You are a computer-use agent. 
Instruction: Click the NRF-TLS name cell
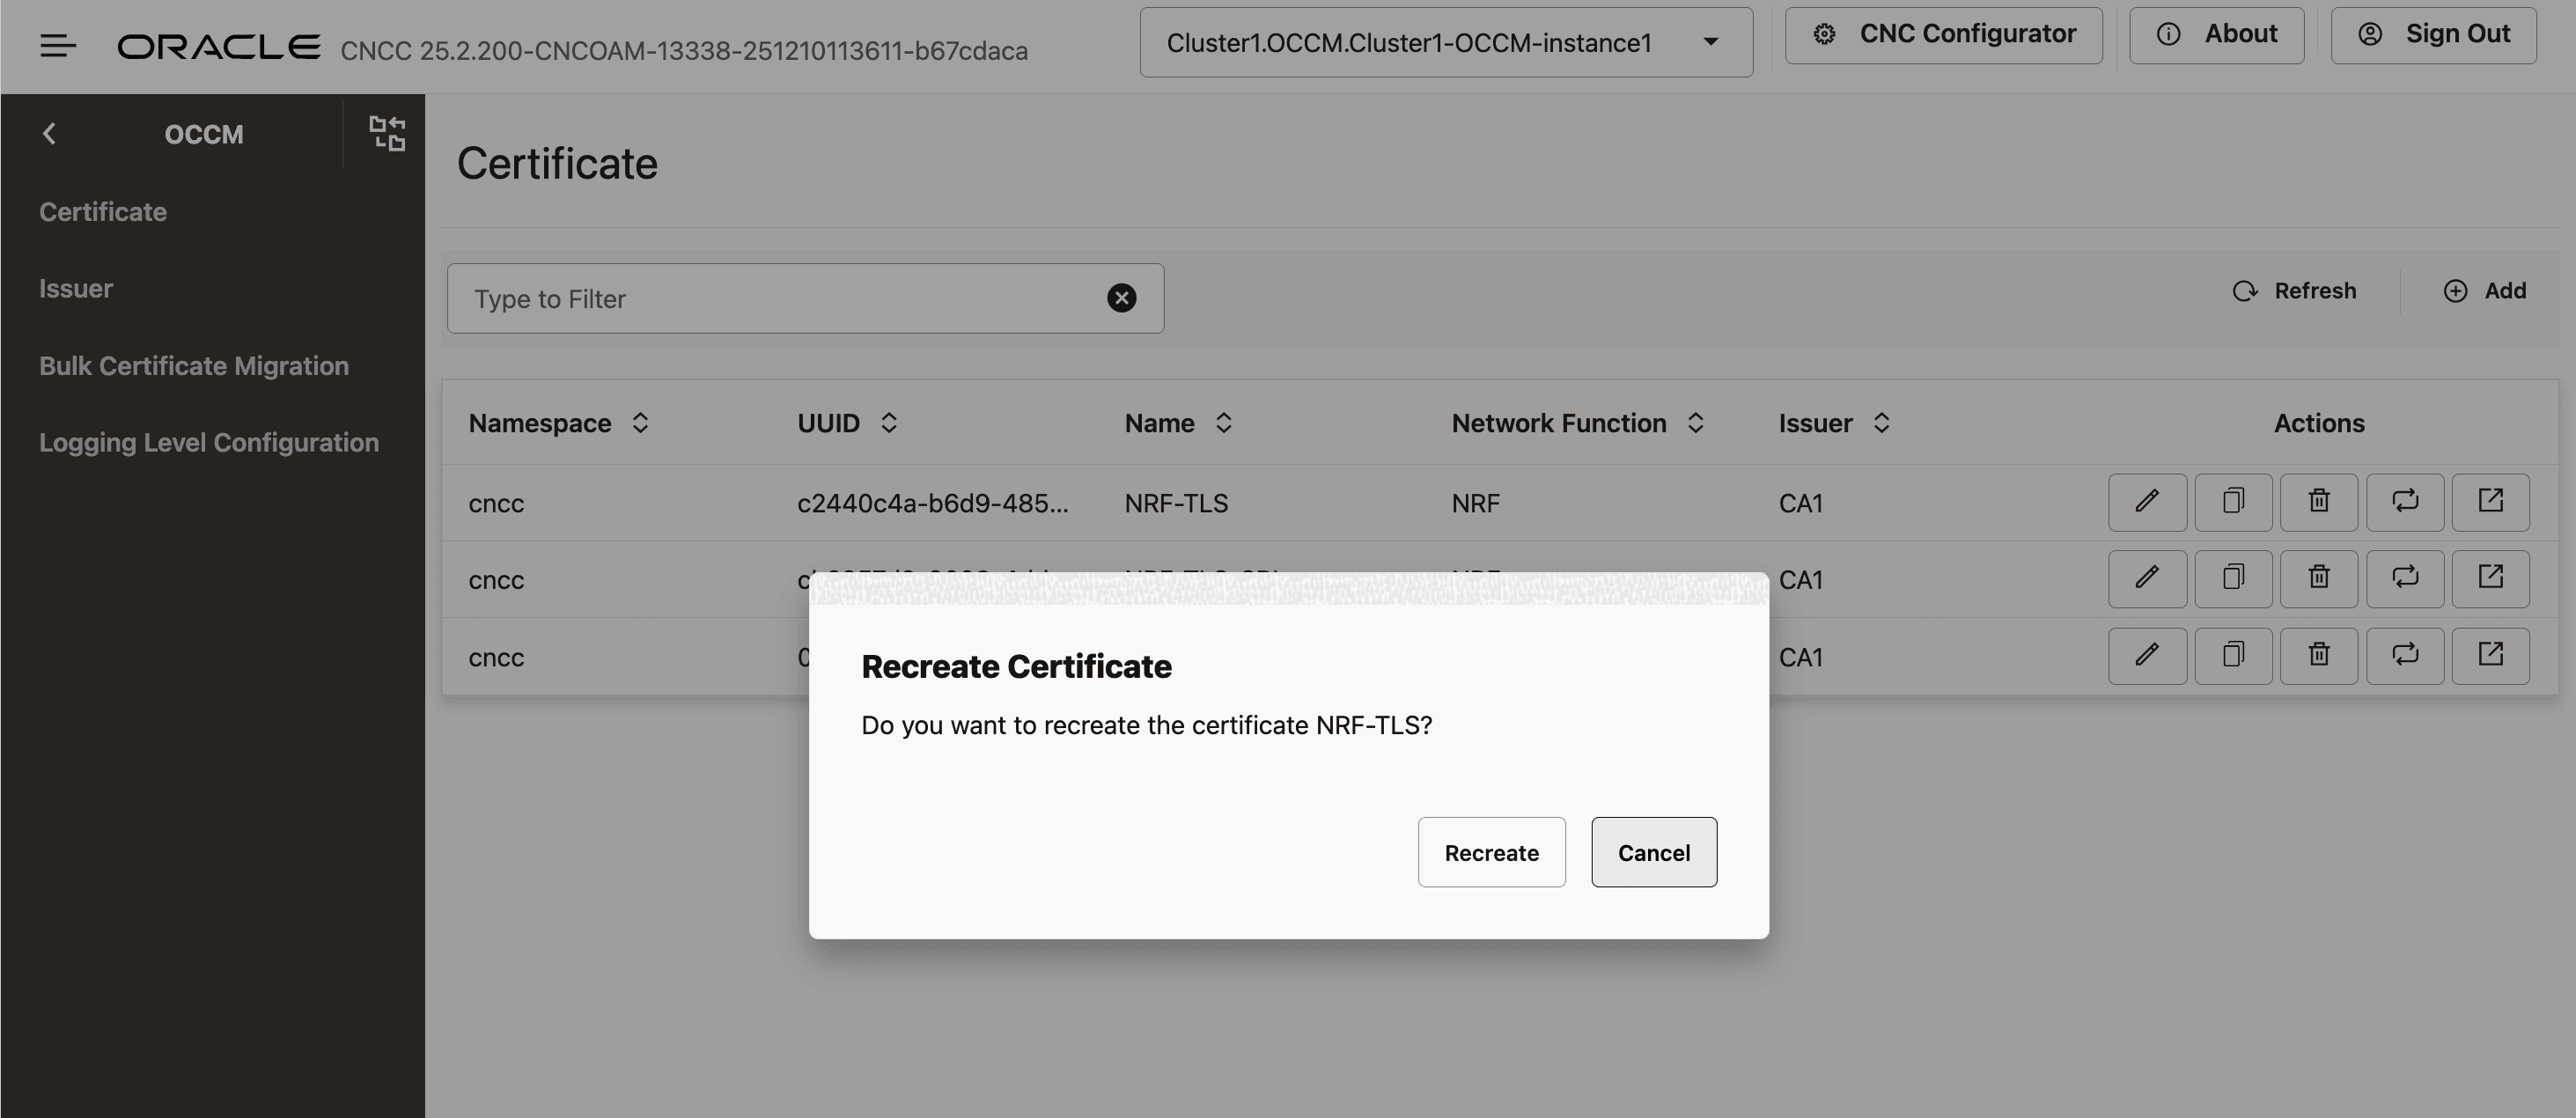point(1176,503)
